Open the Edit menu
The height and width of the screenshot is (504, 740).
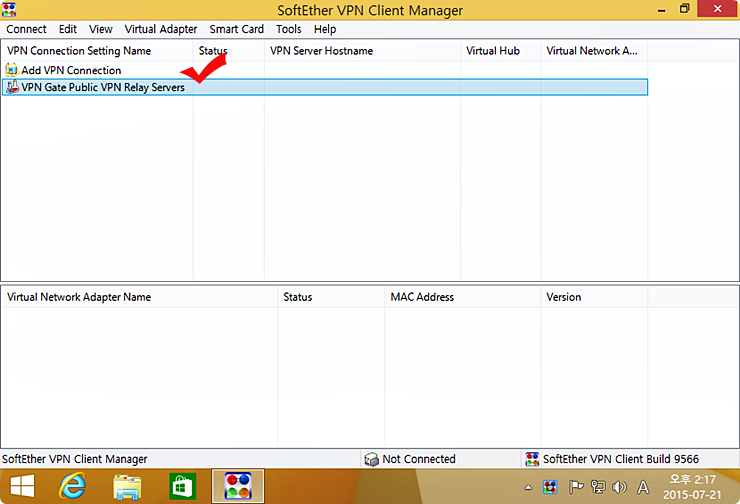pos(67,29)
